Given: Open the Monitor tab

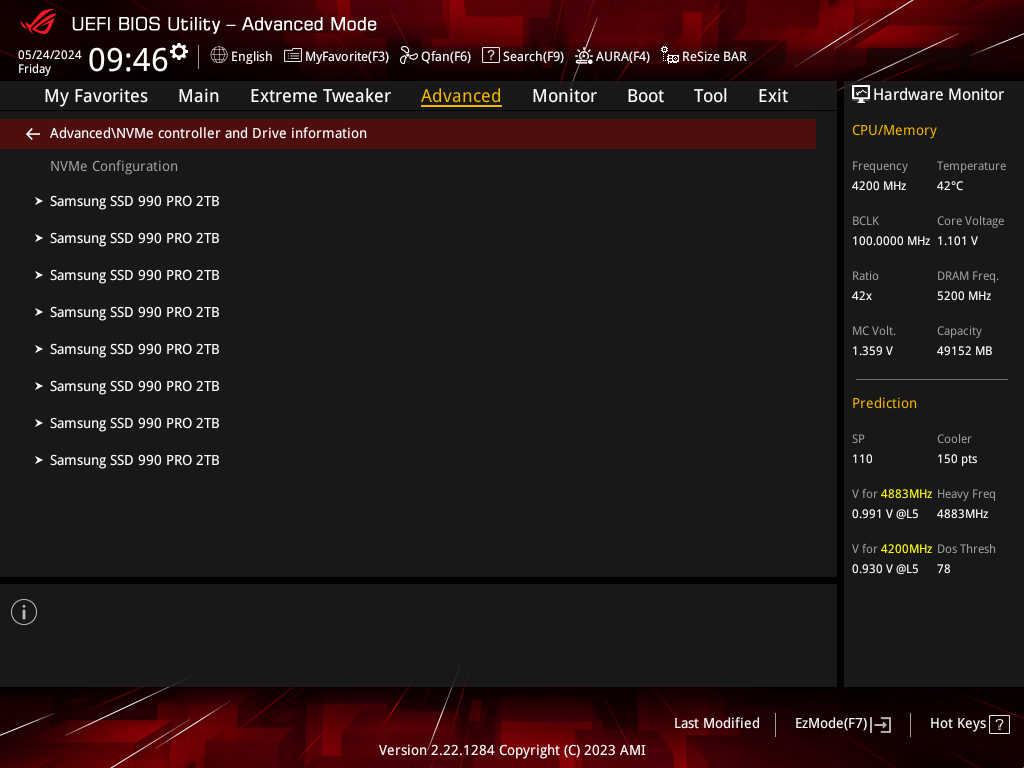Looking at the screenshot, I should coord(564,96).
